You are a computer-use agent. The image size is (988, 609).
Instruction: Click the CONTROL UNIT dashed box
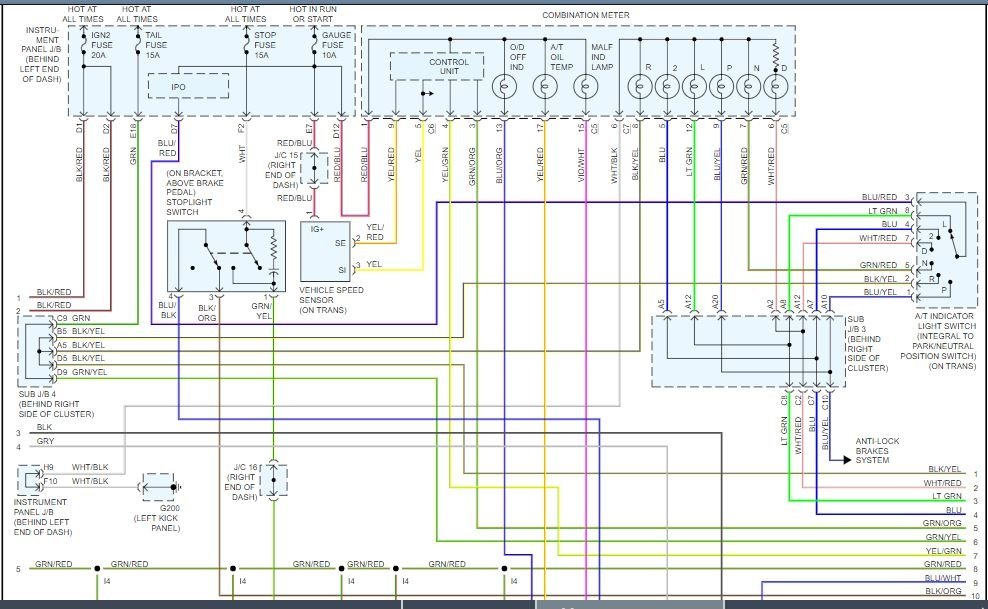pos(437,66)
